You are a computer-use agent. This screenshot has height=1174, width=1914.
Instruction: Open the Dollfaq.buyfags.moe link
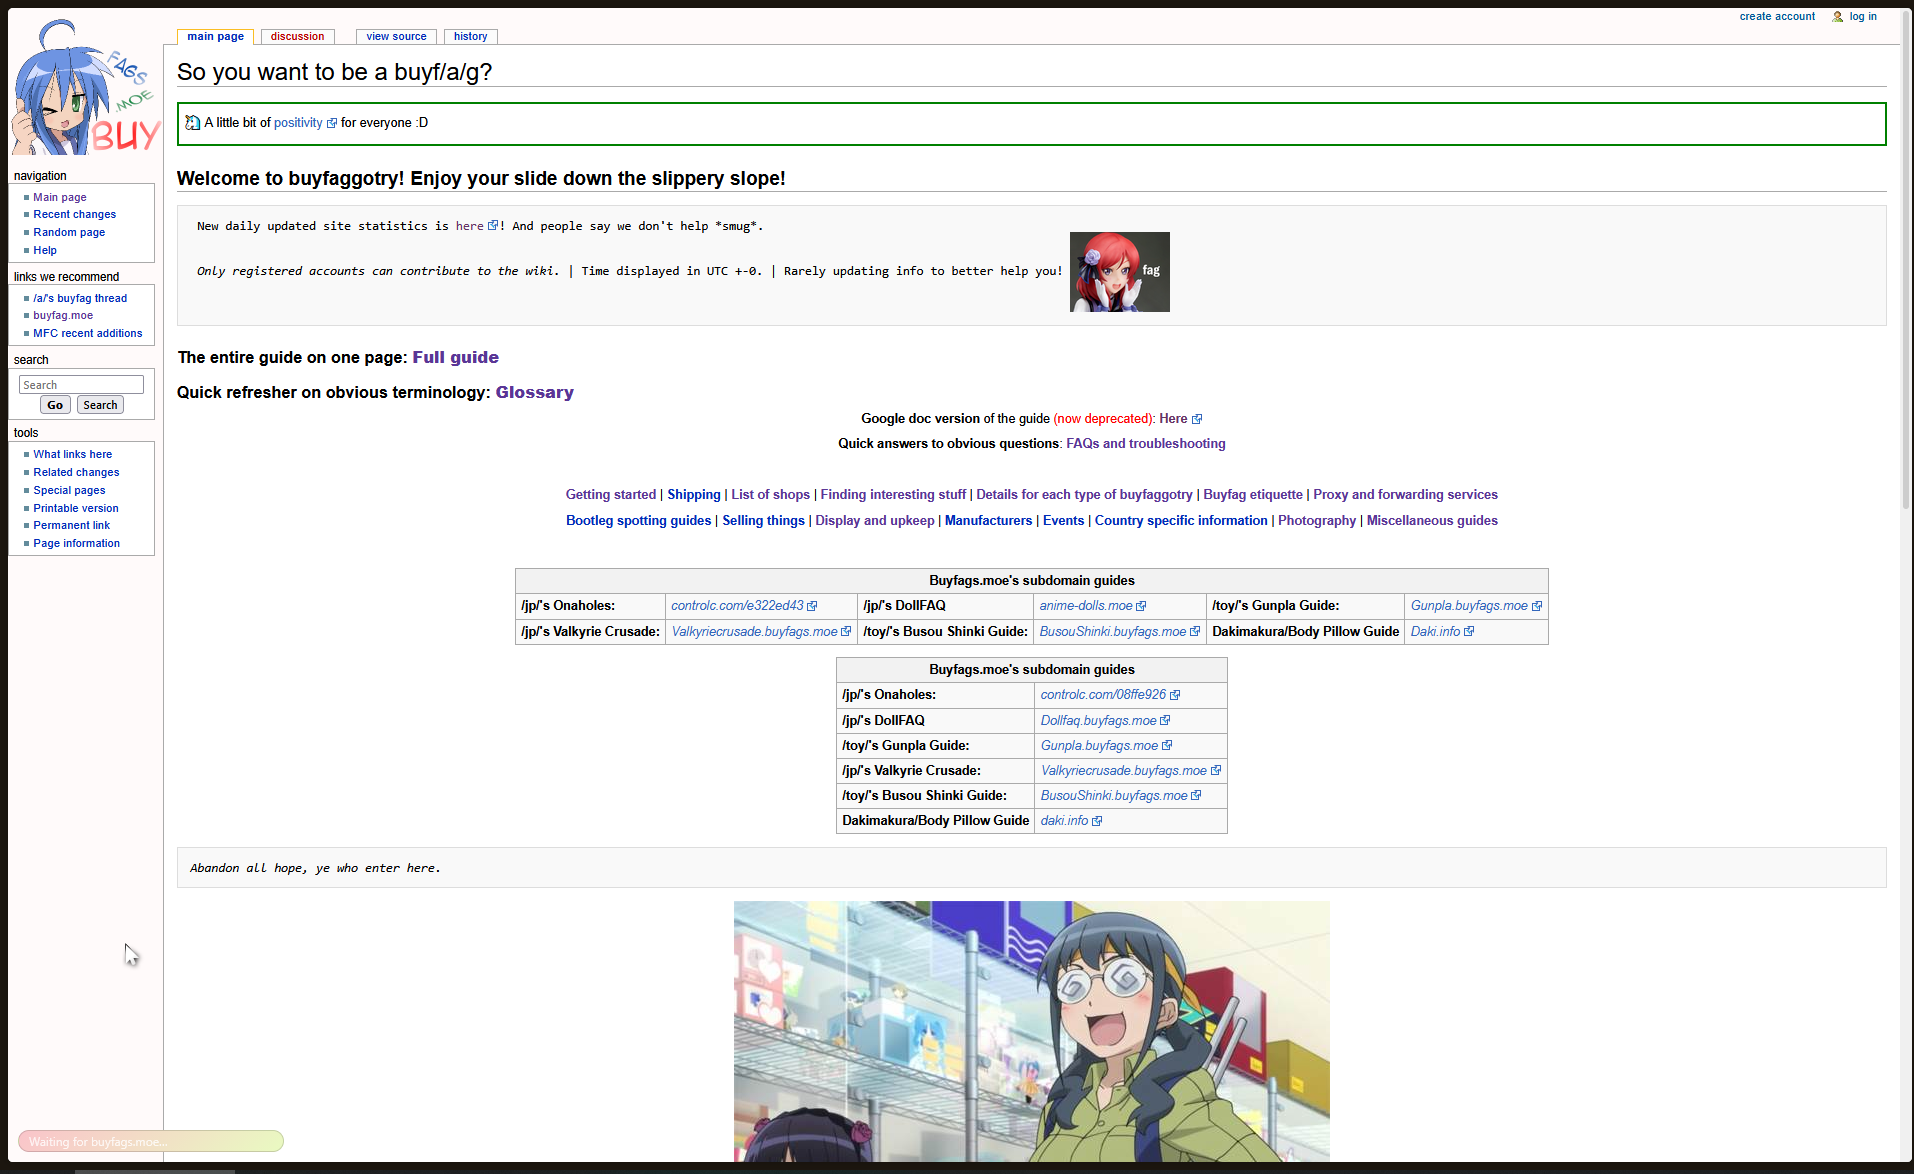pos(1105,721)
